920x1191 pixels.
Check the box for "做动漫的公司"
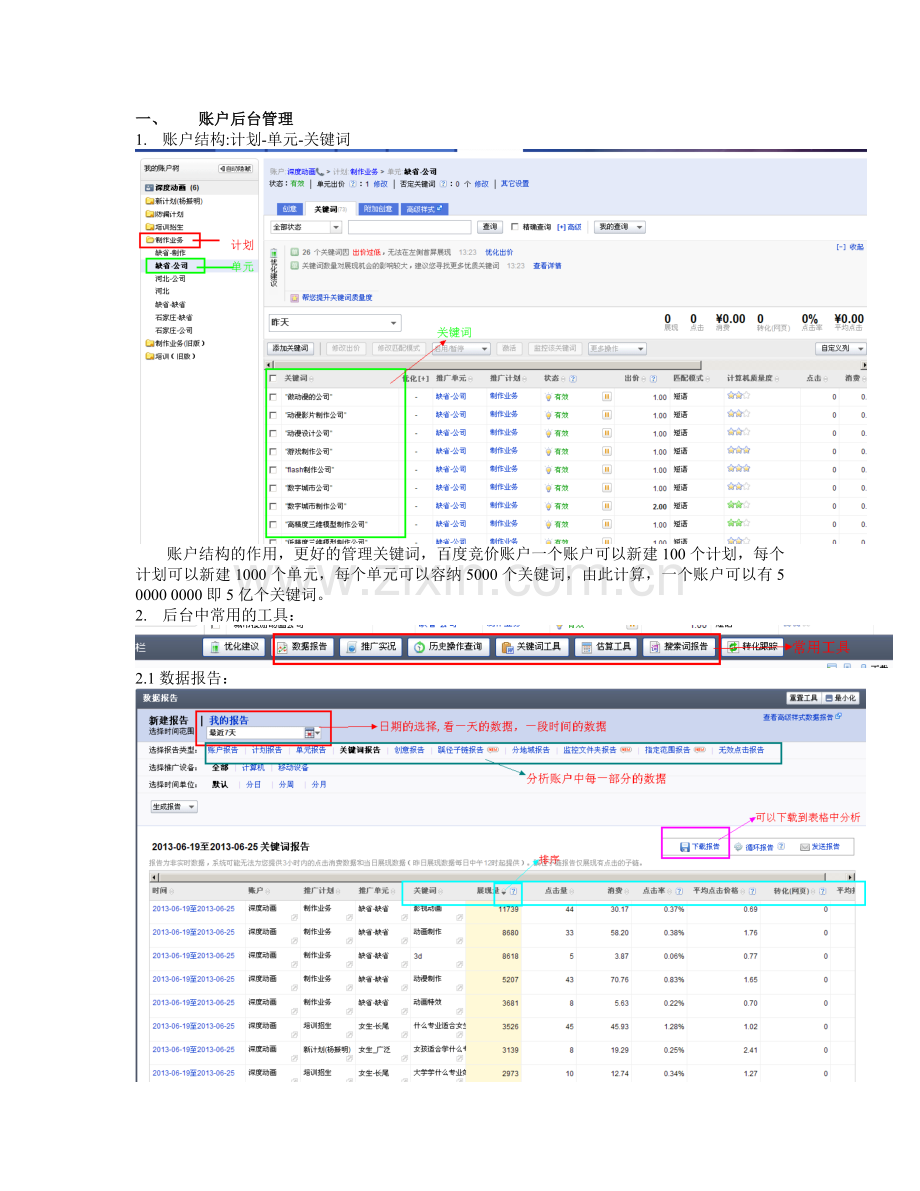[x=273, y=396]
